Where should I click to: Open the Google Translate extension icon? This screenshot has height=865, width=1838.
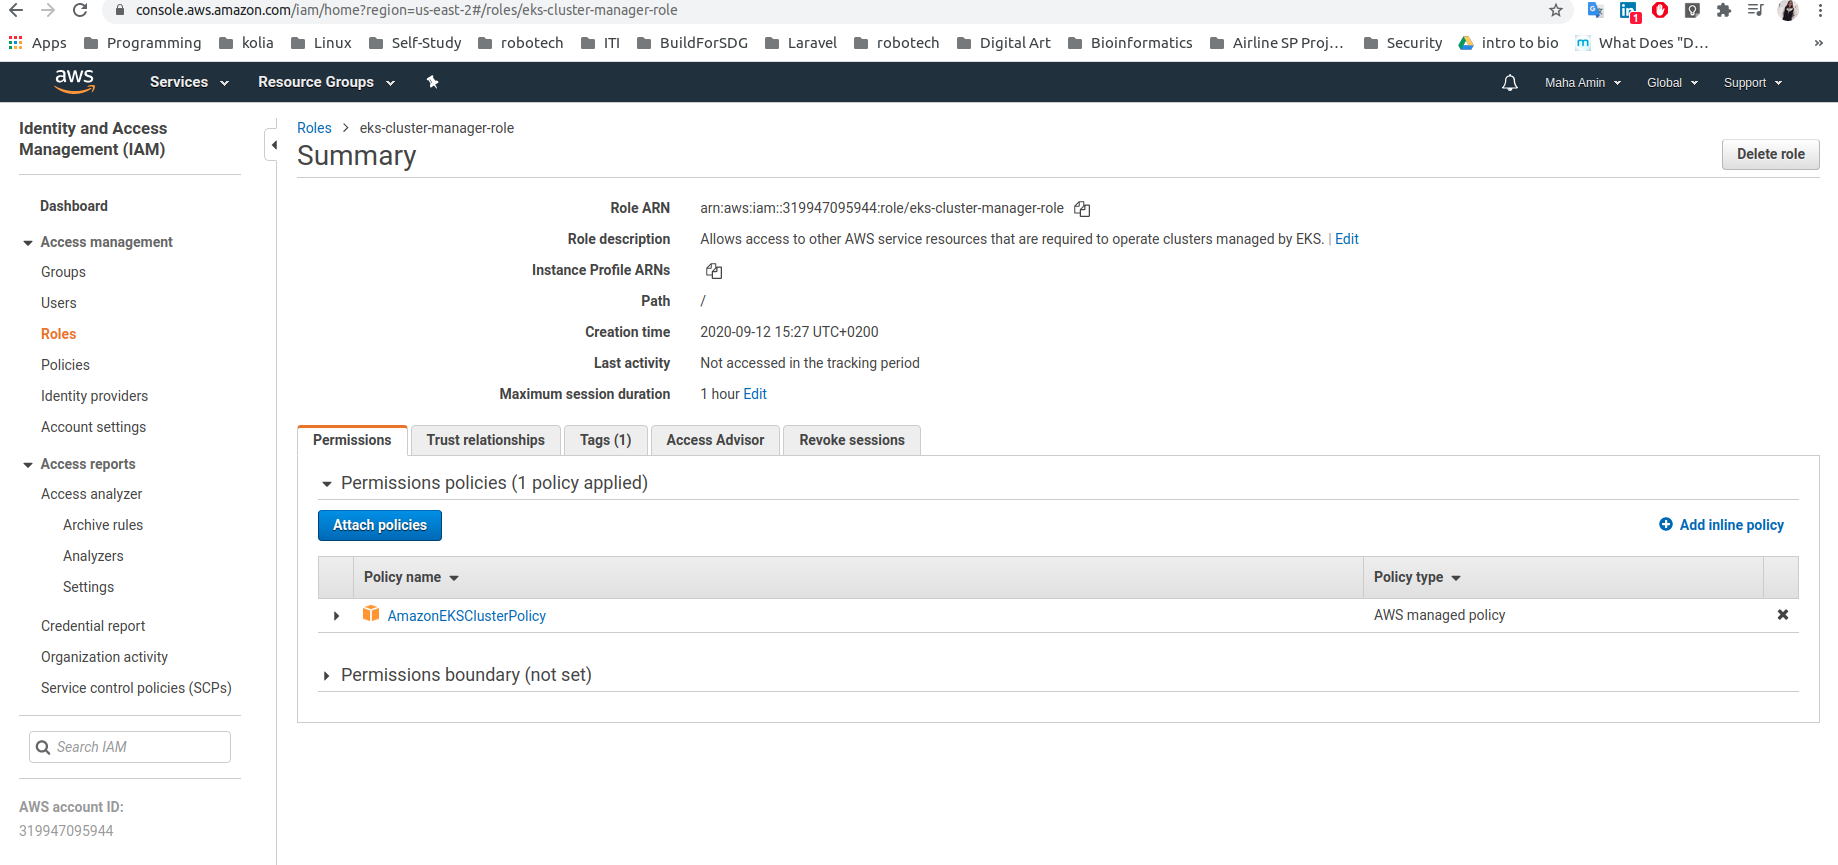tap(1596, 10)
